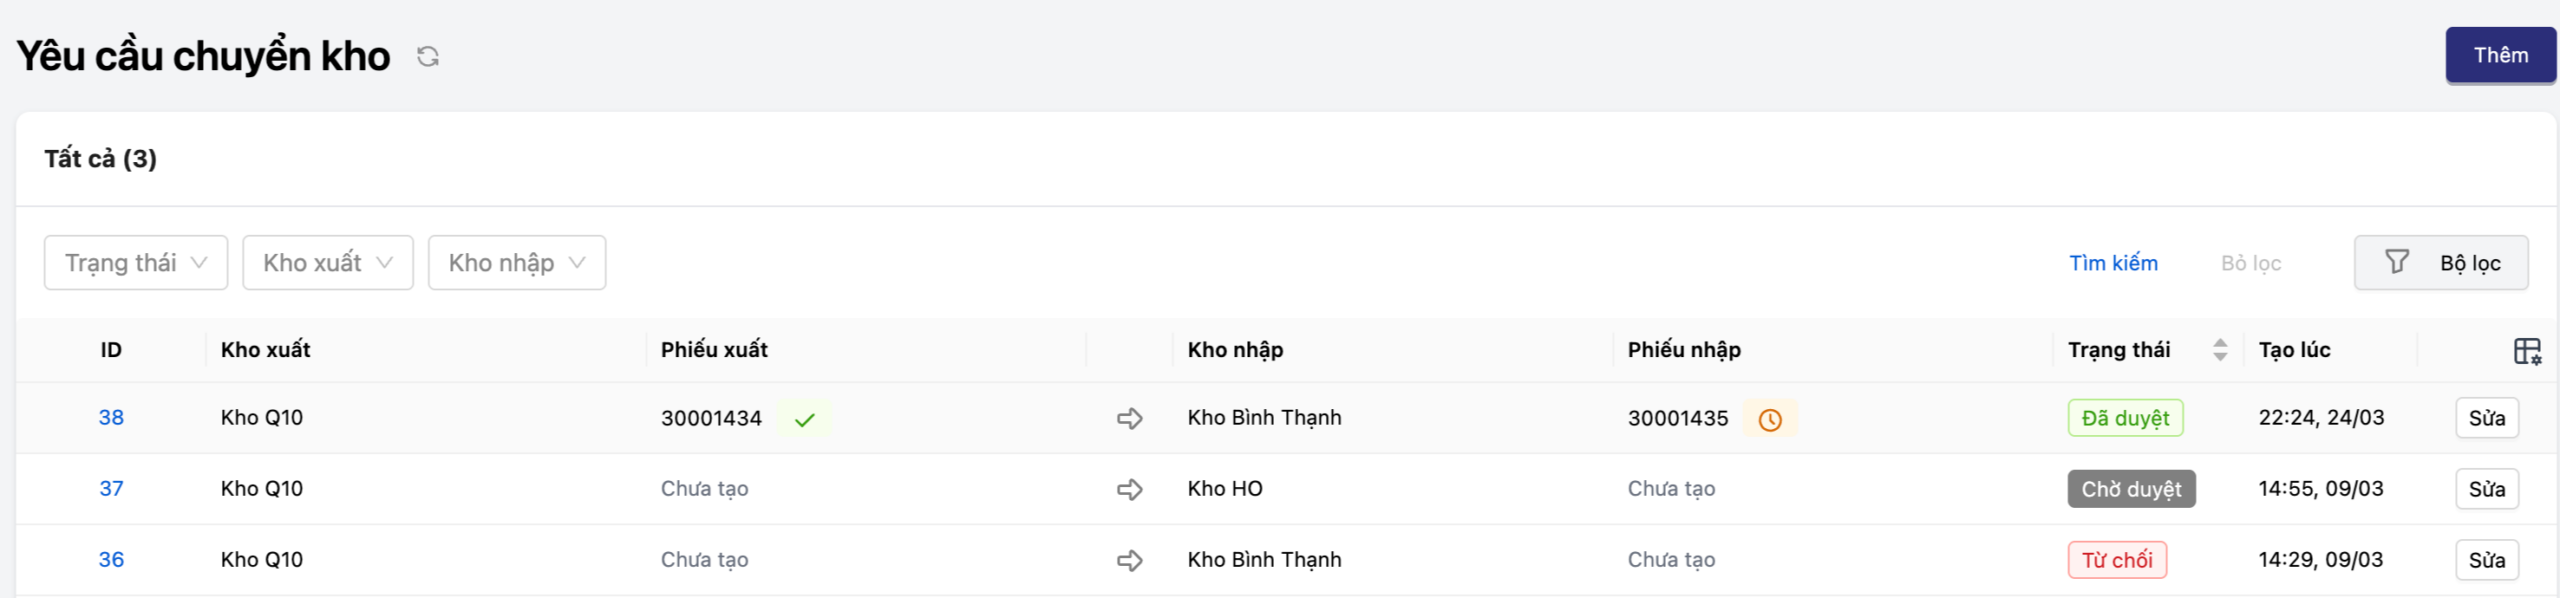Select the Tất cả (3) tab
This screenshot has height=598, width=2560.
coord(101,159)
